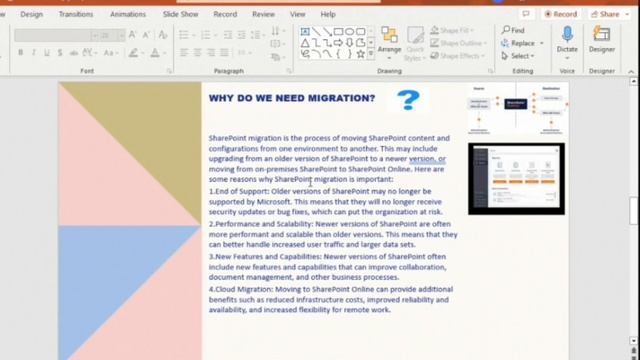Expand the full shapes gallery
This screenshot has height=360, width=640.
(x=371, y=53)
